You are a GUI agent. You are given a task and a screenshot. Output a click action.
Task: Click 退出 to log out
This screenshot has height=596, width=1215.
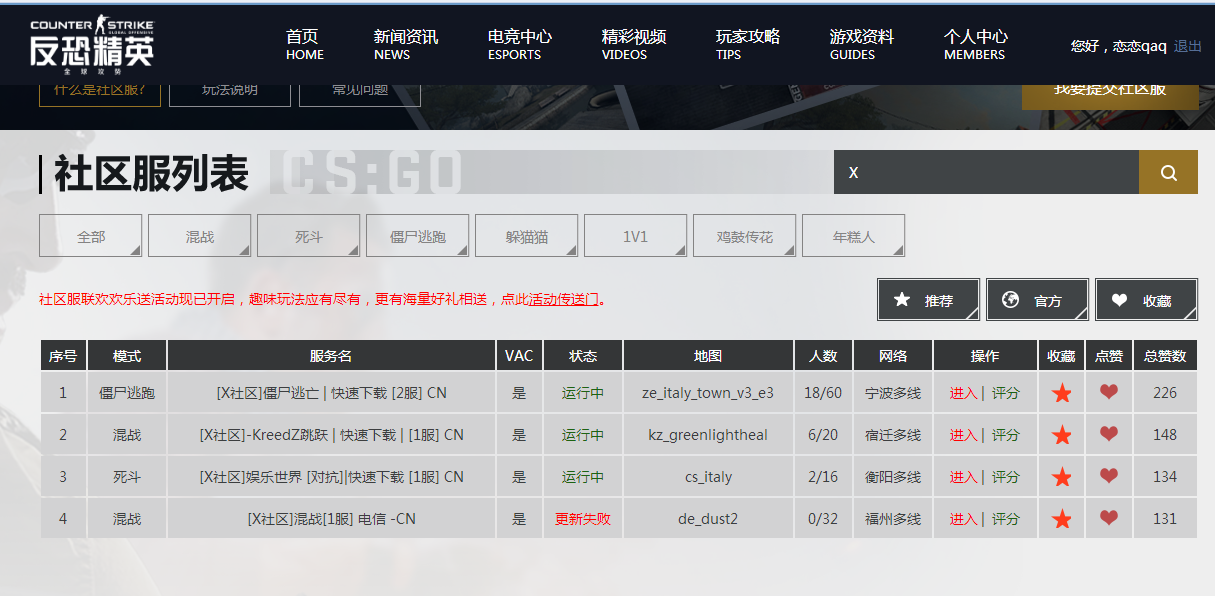[1186, 46]
